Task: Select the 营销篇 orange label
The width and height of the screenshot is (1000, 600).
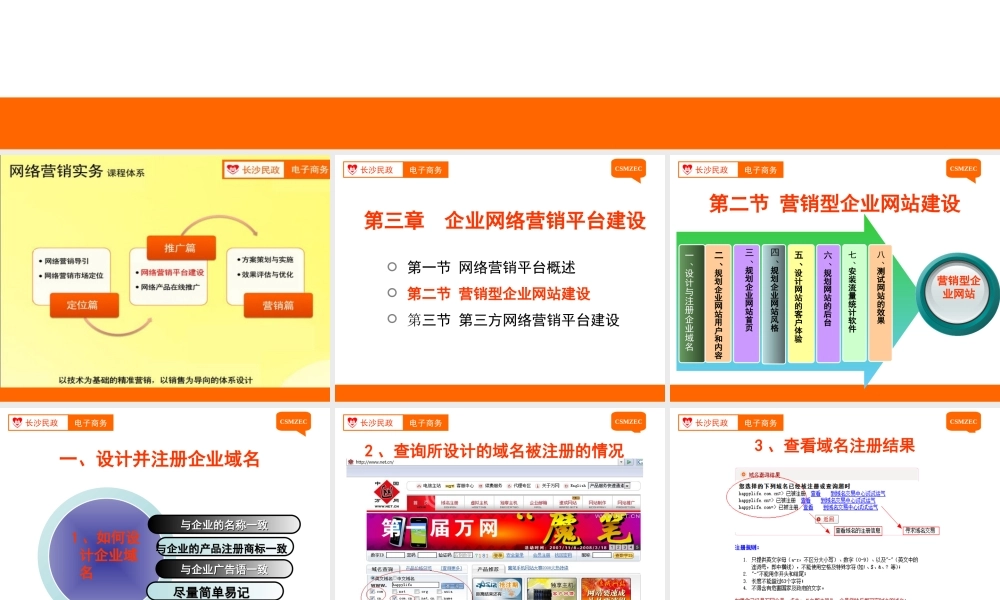Action: [x=277, y=304]
